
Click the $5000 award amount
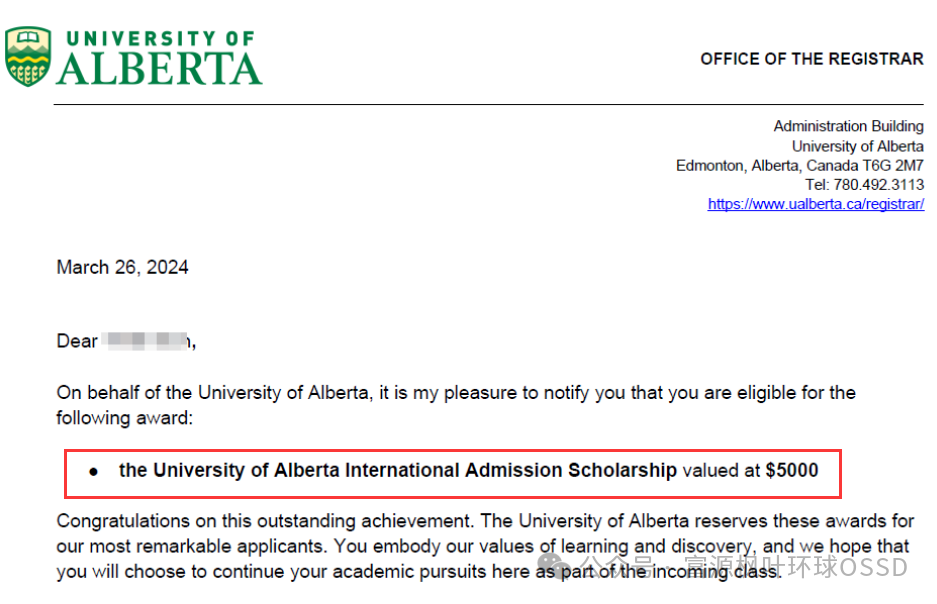[x=792, y=470]
